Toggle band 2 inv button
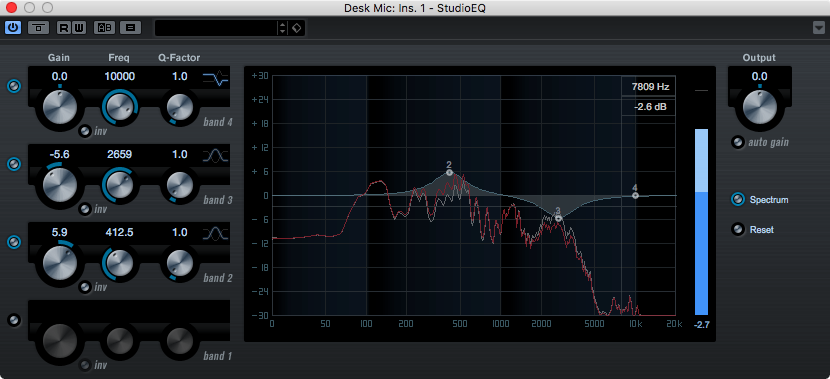Image resolution: width=830 pixels, height=379 pixels. point(84,287)
